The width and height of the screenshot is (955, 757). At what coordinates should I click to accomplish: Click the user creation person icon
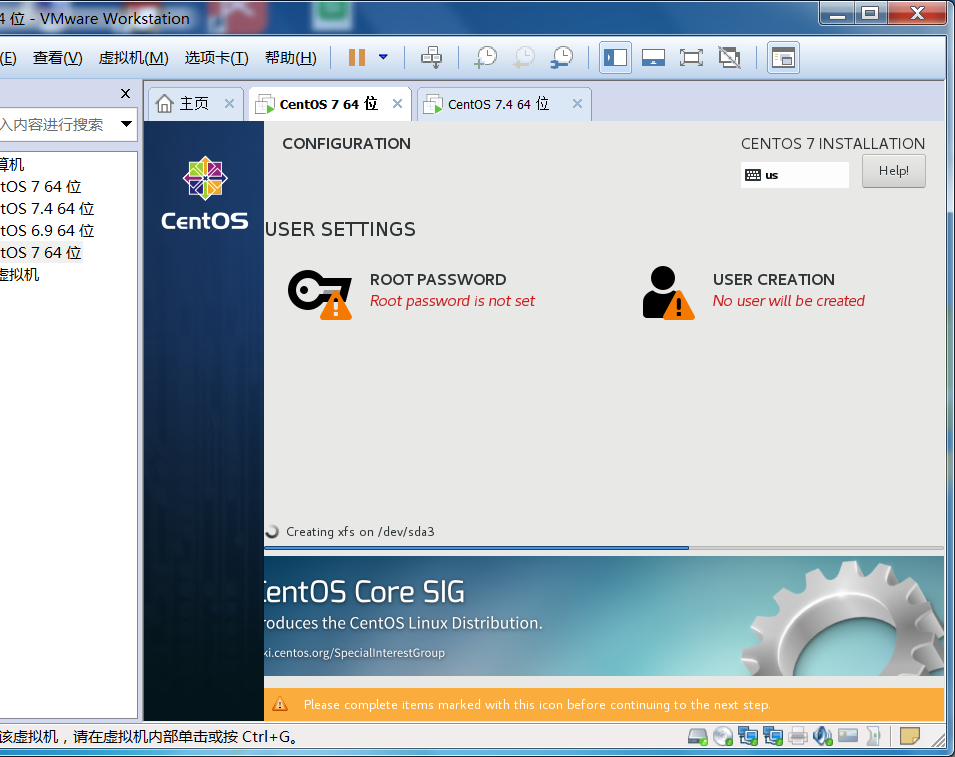[668, 293]
